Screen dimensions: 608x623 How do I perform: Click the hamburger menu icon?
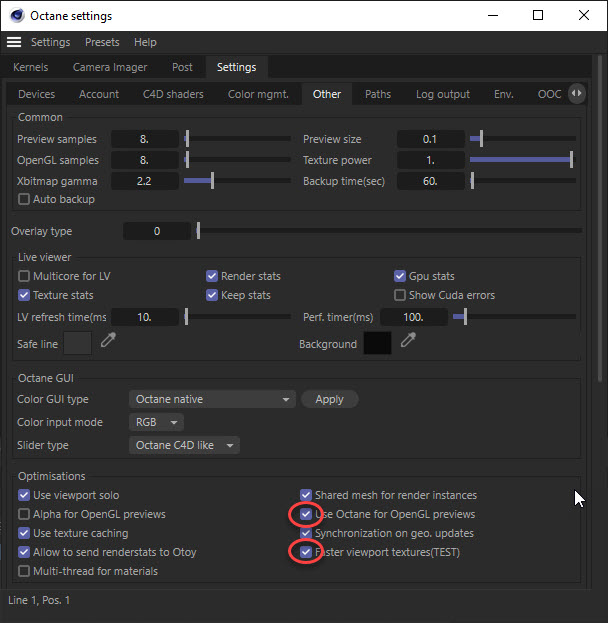point(14,42)
